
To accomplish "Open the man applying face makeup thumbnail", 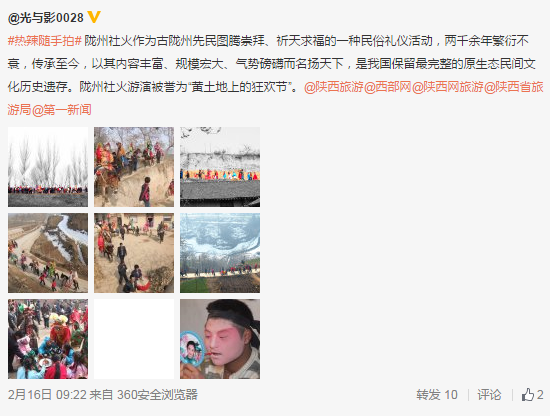I will click(220, 339).
